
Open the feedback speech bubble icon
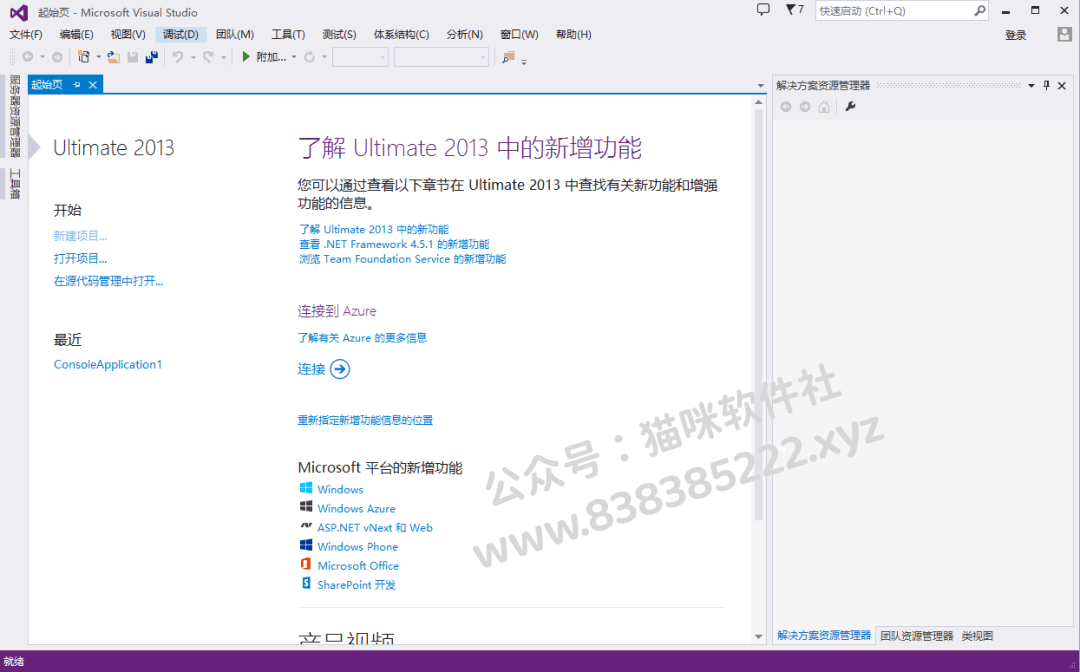pyautogui.click(x=762, y=10)
